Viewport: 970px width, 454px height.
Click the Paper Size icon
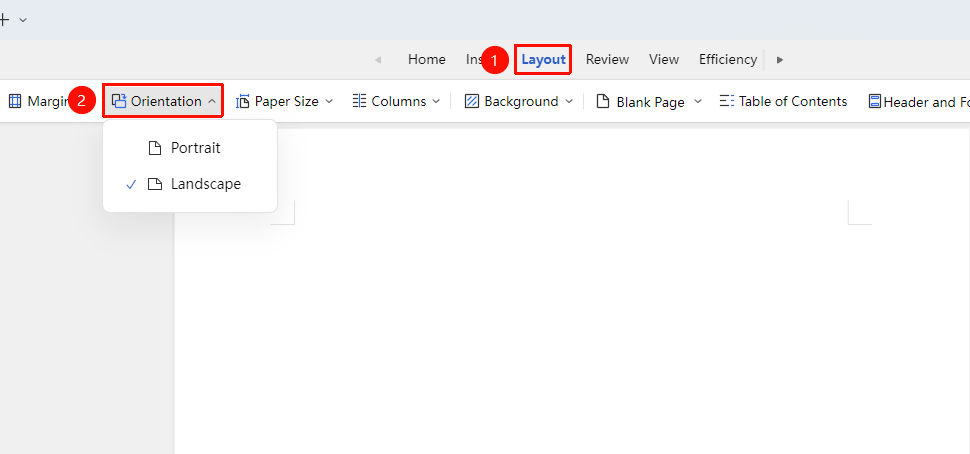click(243, 101)
